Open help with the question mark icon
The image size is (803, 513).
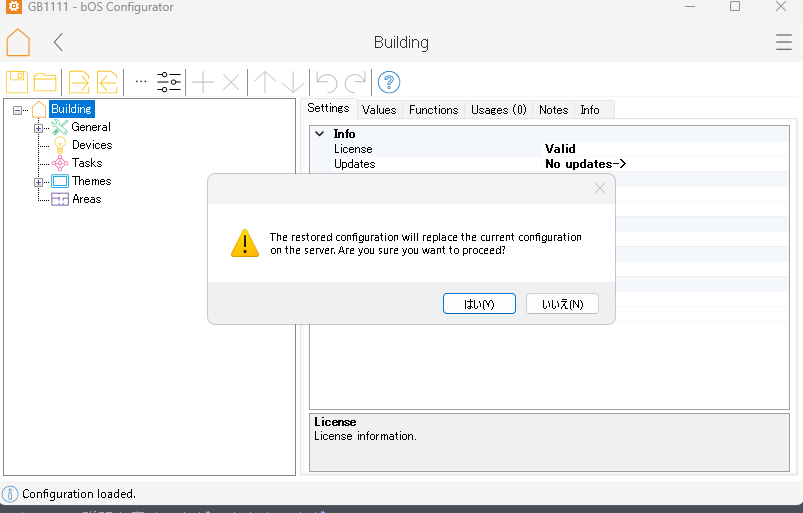pyautogui.click(x=389, y=82)
